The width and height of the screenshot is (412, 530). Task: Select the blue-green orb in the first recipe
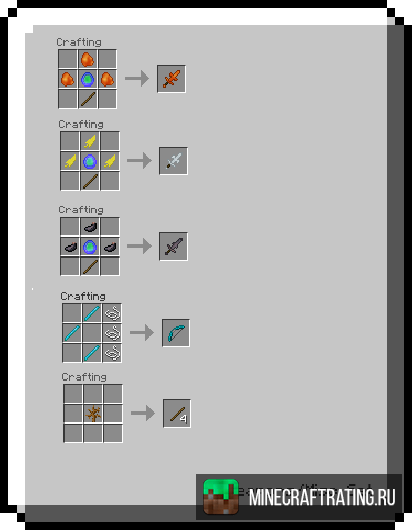tap(88, 79)
